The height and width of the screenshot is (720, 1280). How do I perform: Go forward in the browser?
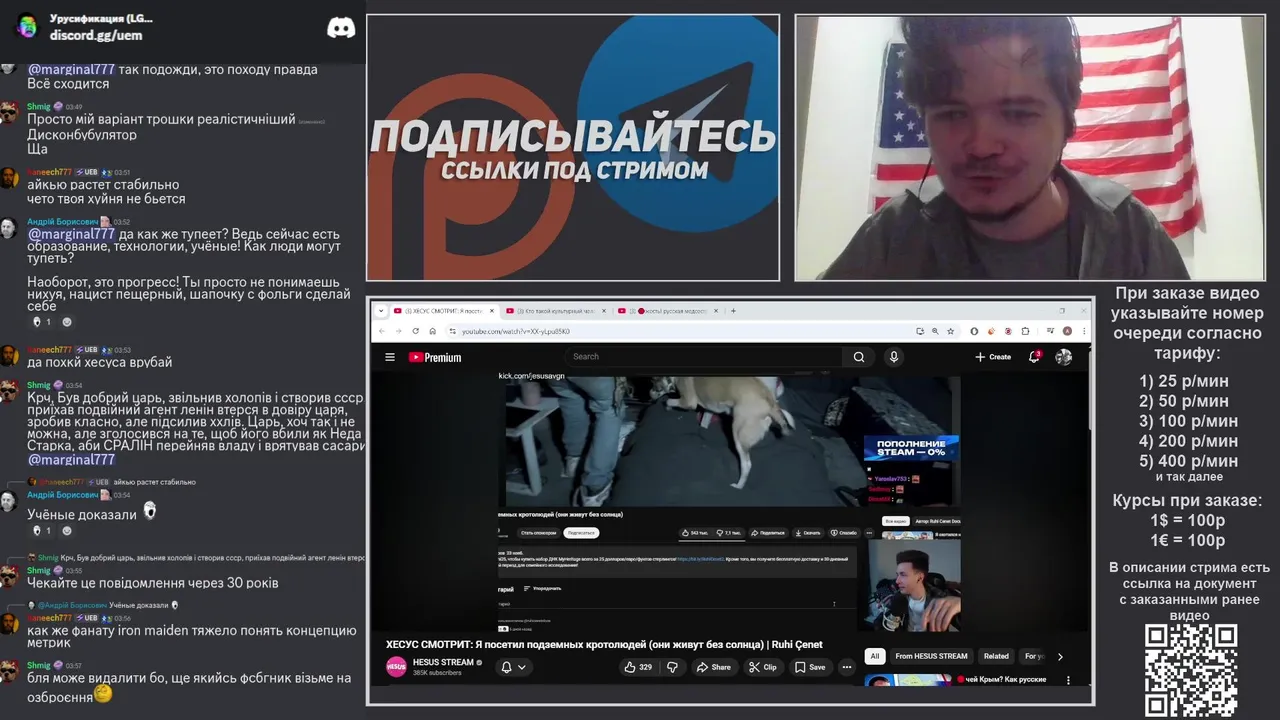(399, 331)
